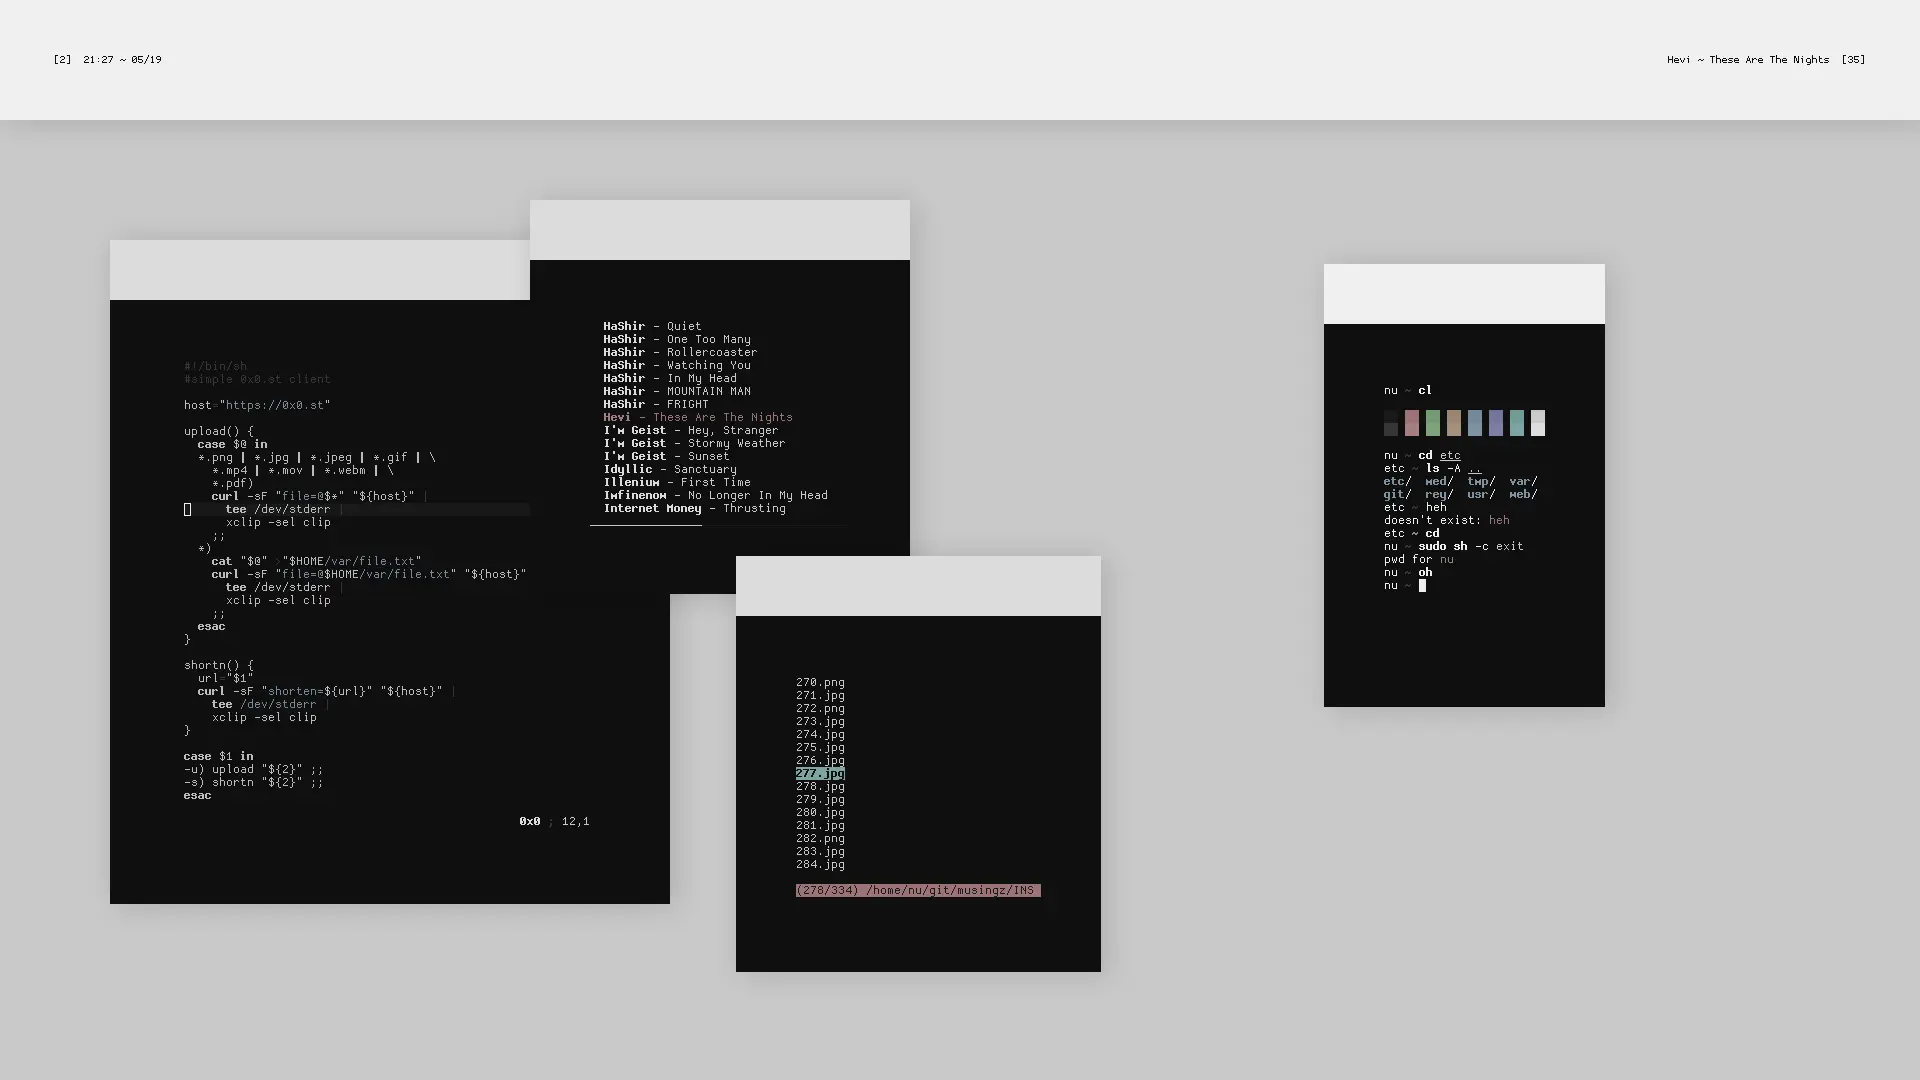The image size is (1920, 1080).
Task: Click the file browser path status bar
Action: pyautogui.click(x=917, y=891)
